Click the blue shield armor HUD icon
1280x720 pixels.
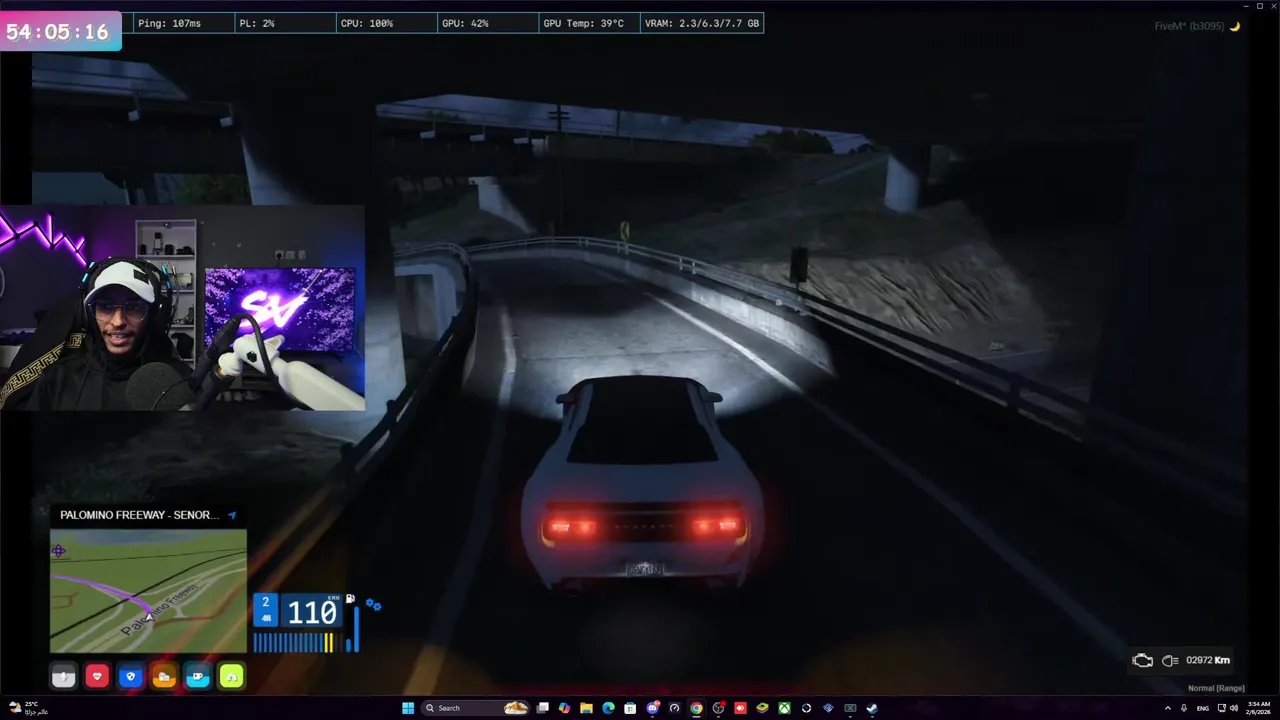(130, 677)
